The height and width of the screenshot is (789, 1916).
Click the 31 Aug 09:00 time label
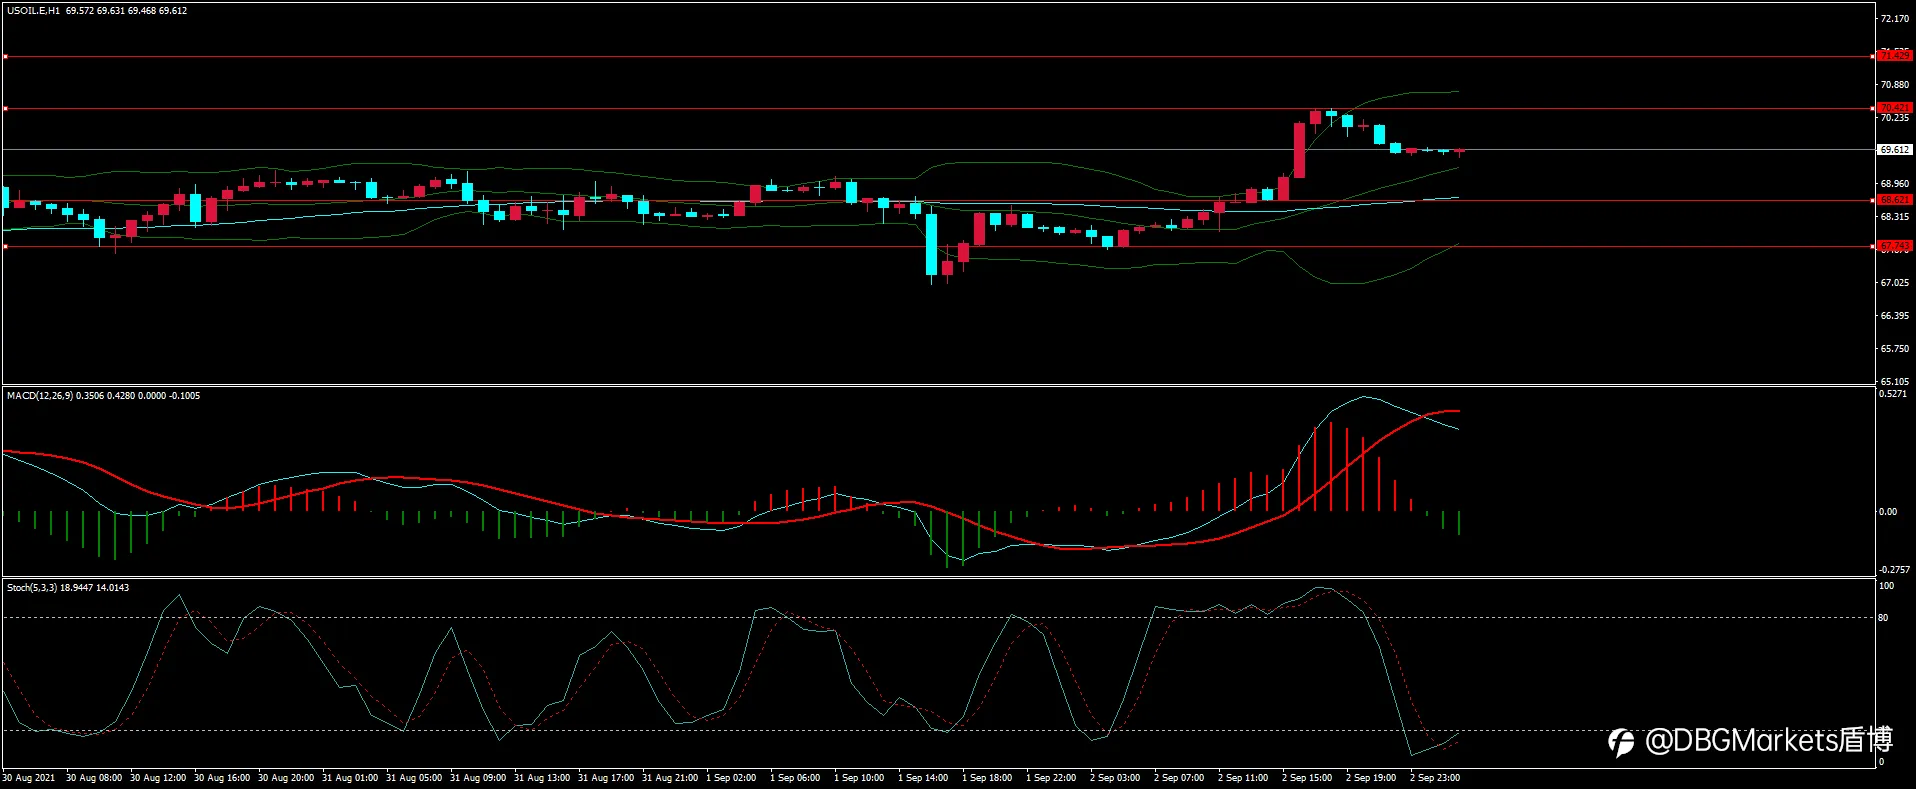point(478,778)
